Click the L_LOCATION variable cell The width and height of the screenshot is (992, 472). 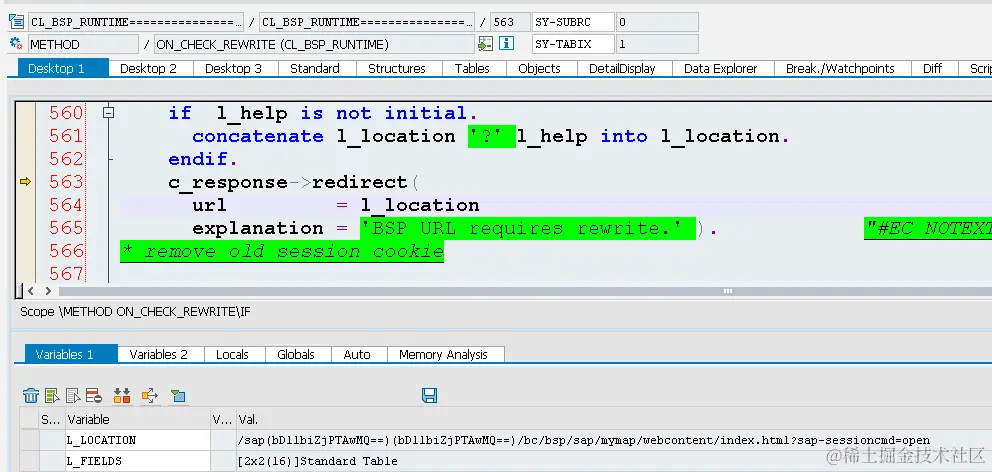pos(137,440)
